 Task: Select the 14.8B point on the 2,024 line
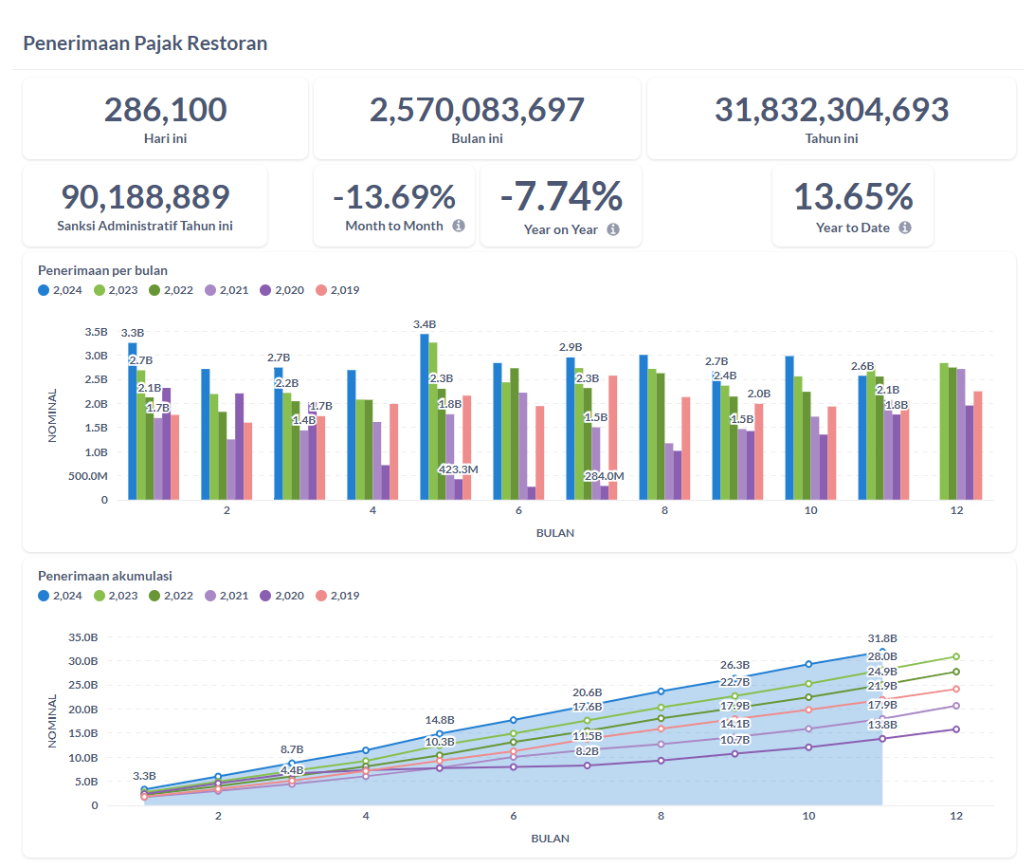(x=439, y=734)
